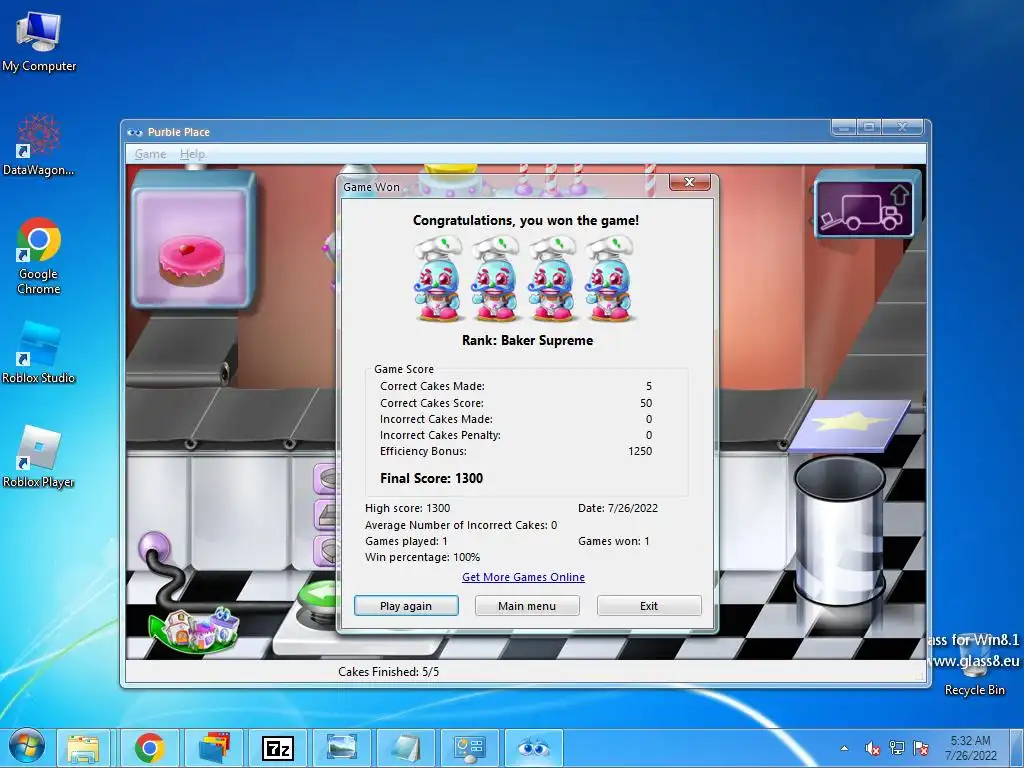Click the Purble Place village home icon
Viewport: 1024px width, 768px height.
(x=194, y=629)
